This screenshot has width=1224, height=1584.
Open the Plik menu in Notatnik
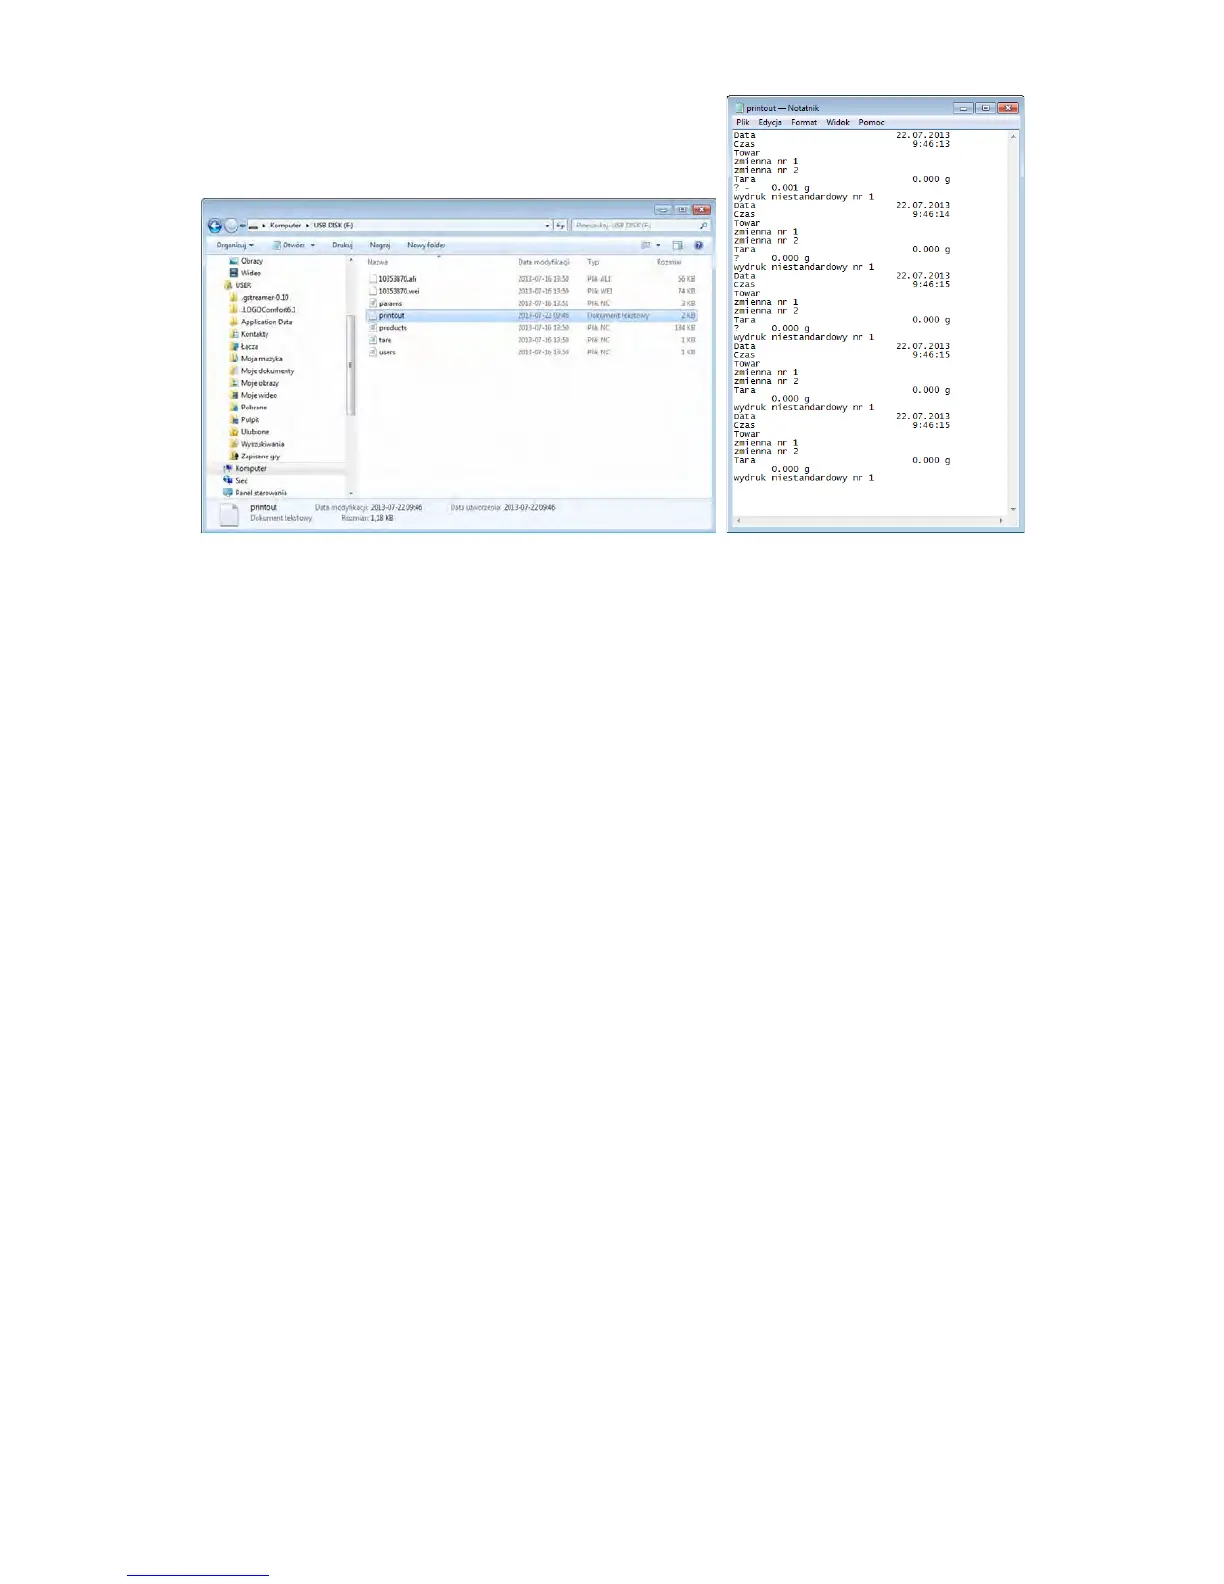coord(743,122)
